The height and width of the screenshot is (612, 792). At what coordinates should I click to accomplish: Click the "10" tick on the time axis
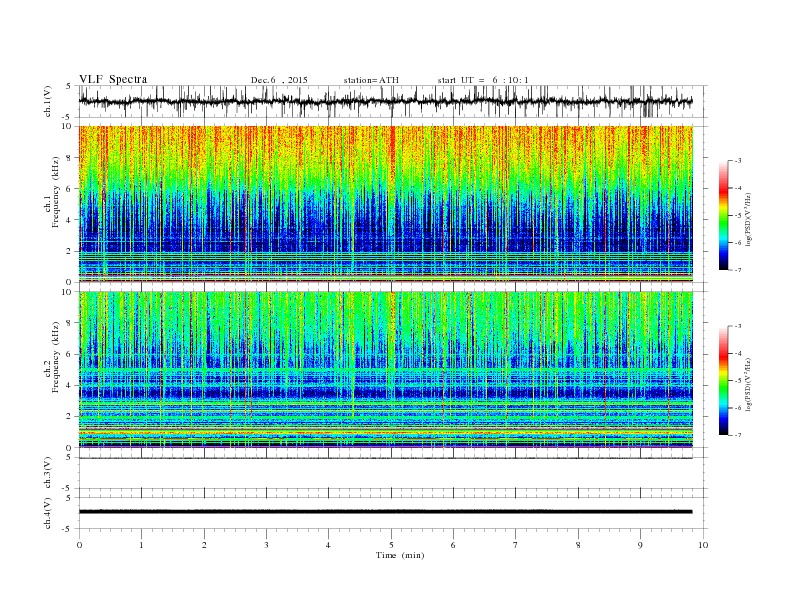(x=703, y=545)
